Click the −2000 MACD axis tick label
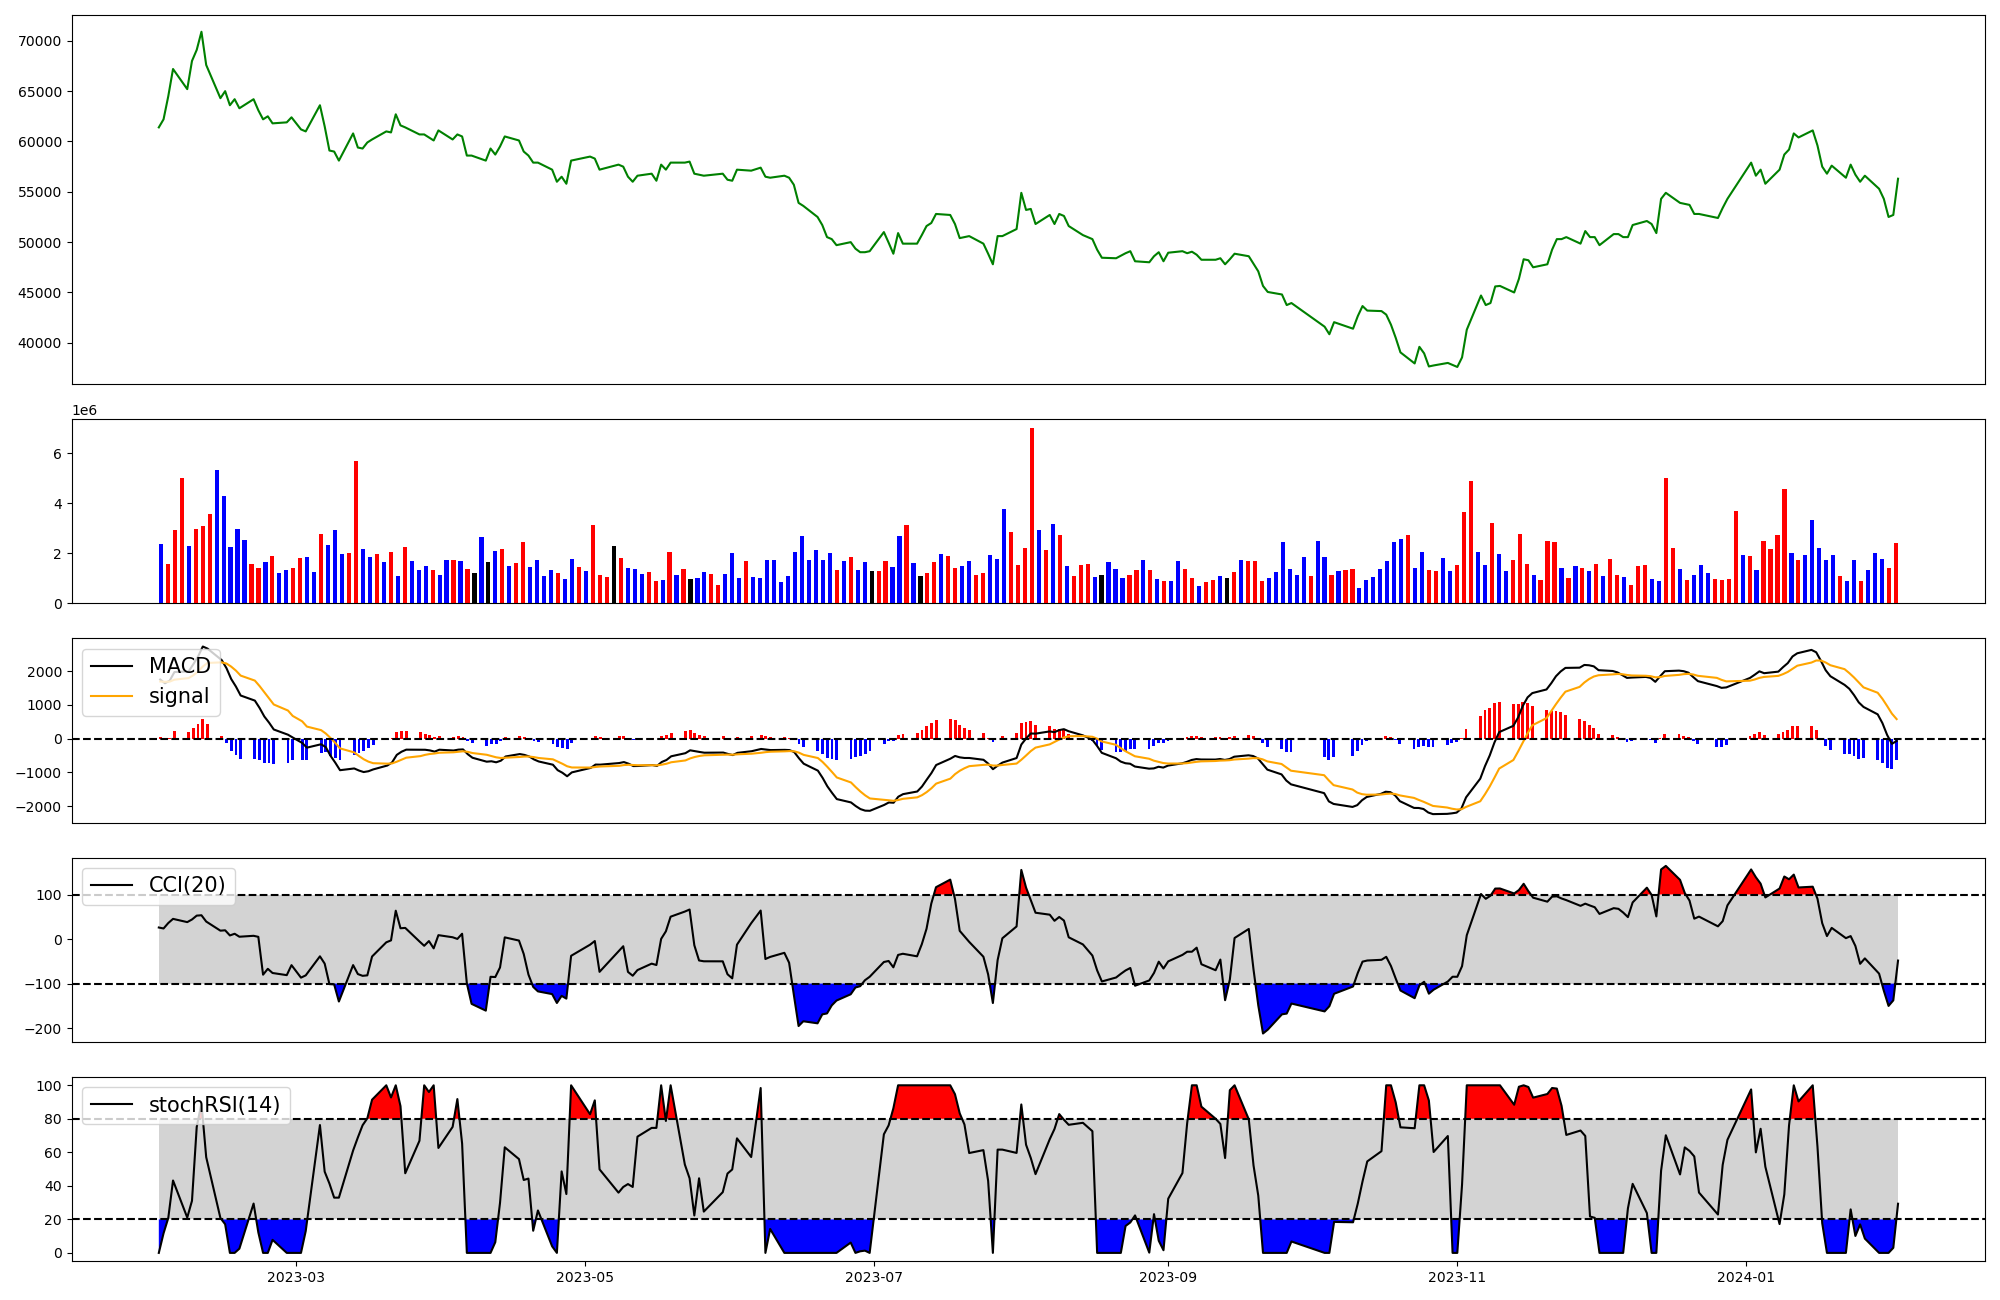Screen dimensions: 2000x1300 coord(40,807)
